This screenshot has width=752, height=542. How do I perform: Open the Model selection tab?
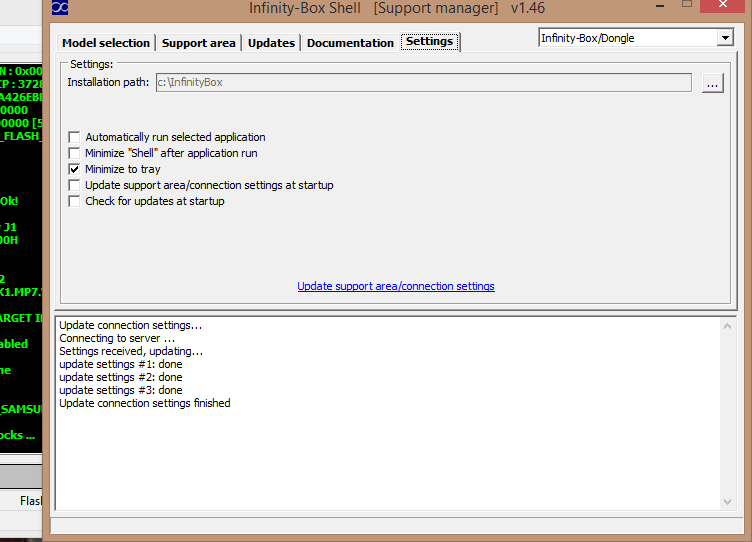106,43
